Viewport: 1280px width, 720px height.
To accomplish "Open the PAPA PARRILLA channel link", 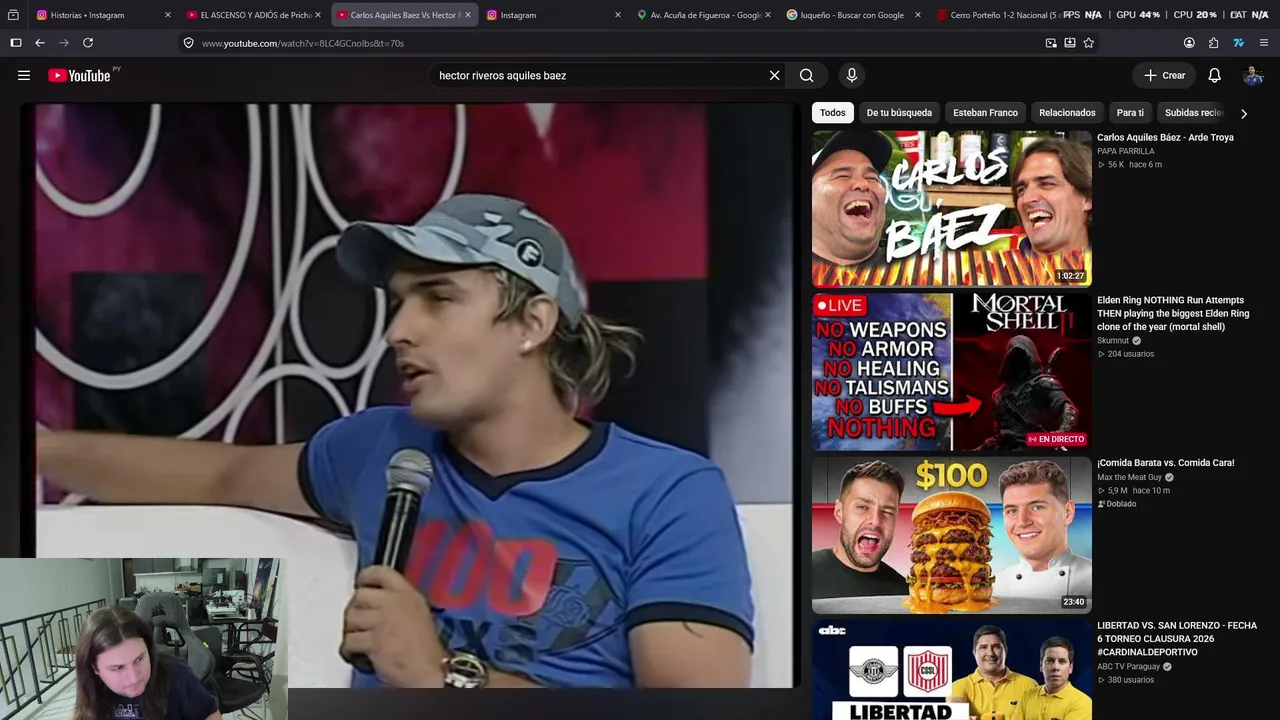I will coord(1125,151).
